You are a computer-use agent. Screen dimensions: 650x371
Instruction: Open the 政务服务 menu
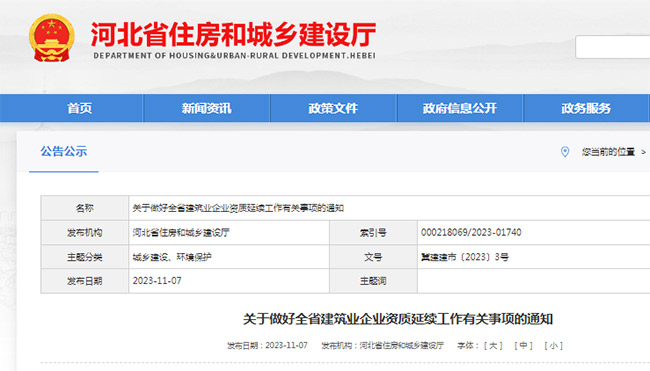pyautogui.click(x=586, y=108)
